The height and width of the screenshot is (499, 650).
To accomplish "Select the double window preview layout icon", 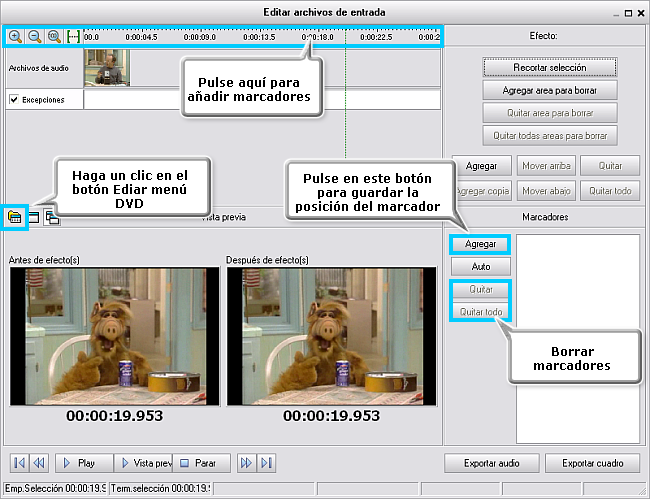I will pyautogui.click(x=52, y=217).
